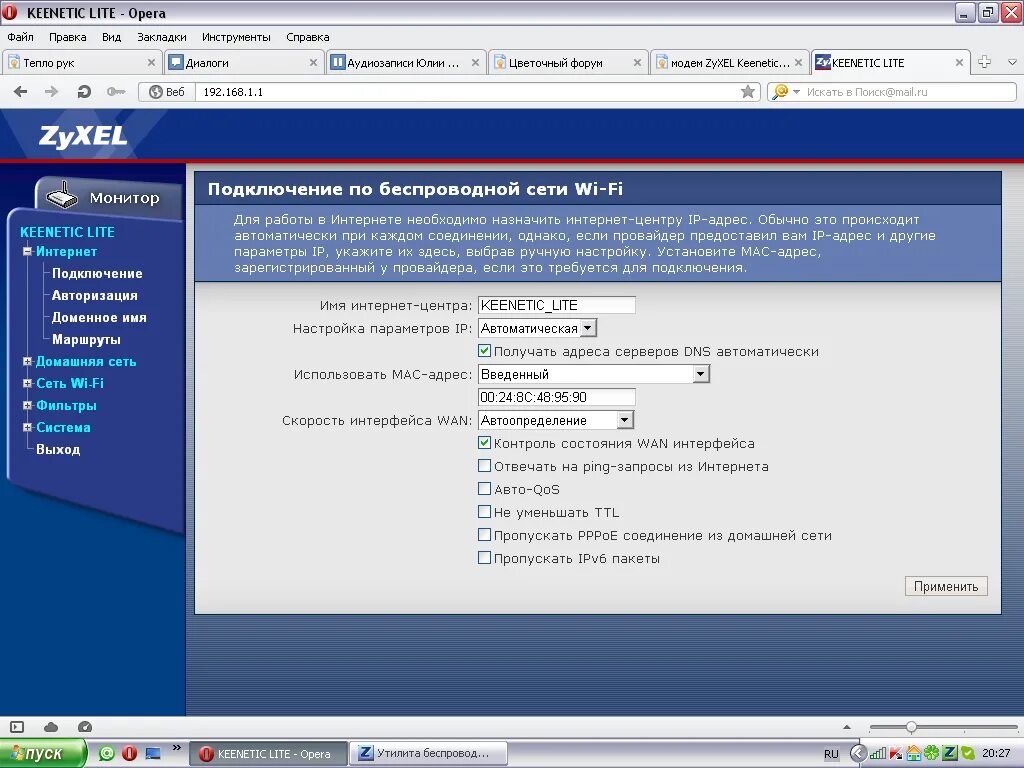Click the MAC address input field

click(556, 397)
